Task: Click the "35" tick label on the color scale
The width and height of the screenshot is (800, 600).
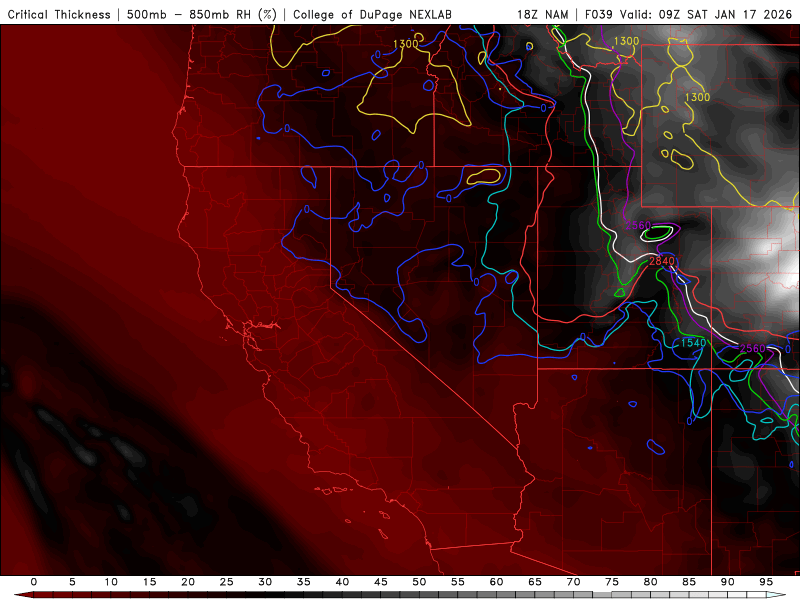Action: (x=304, y=582)
